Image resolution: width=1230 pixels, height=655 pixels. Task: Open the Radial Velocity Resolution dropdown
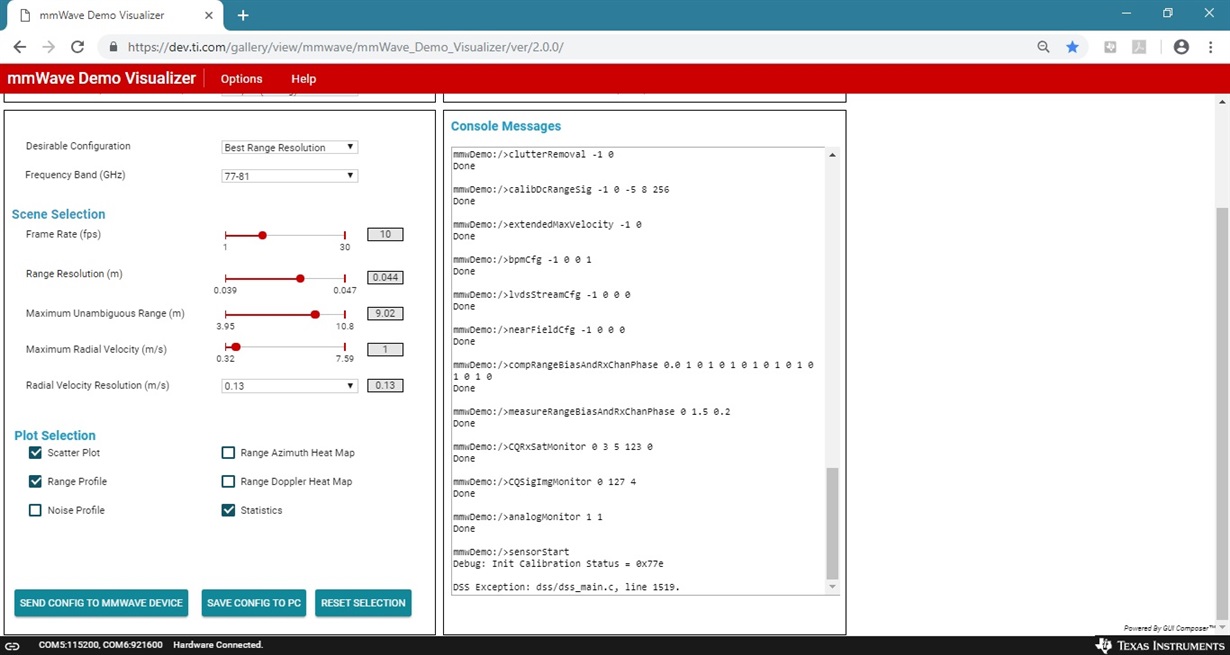click(289, 386)
